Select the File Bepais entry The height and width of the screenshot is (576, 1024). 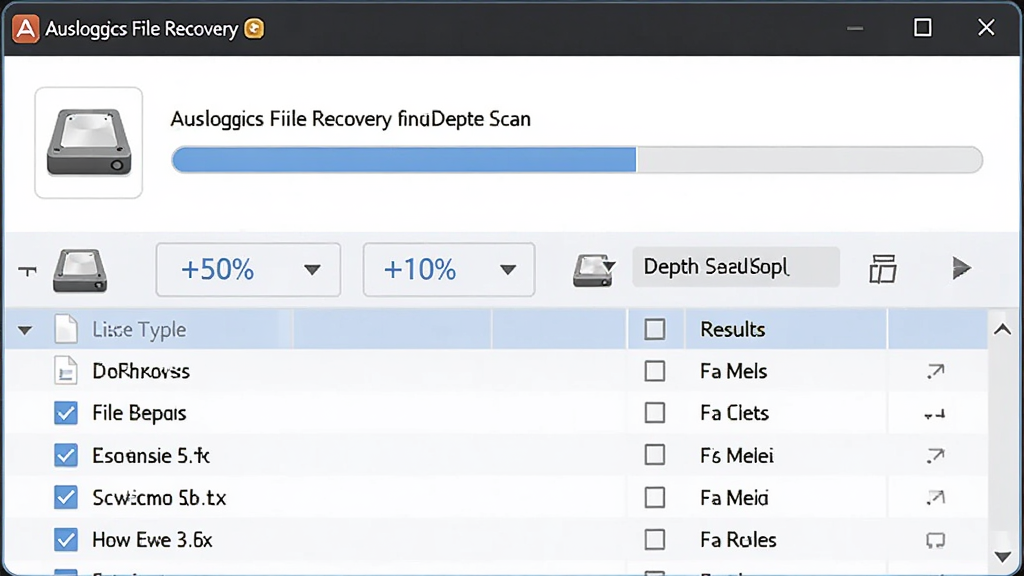click(139, 413)
